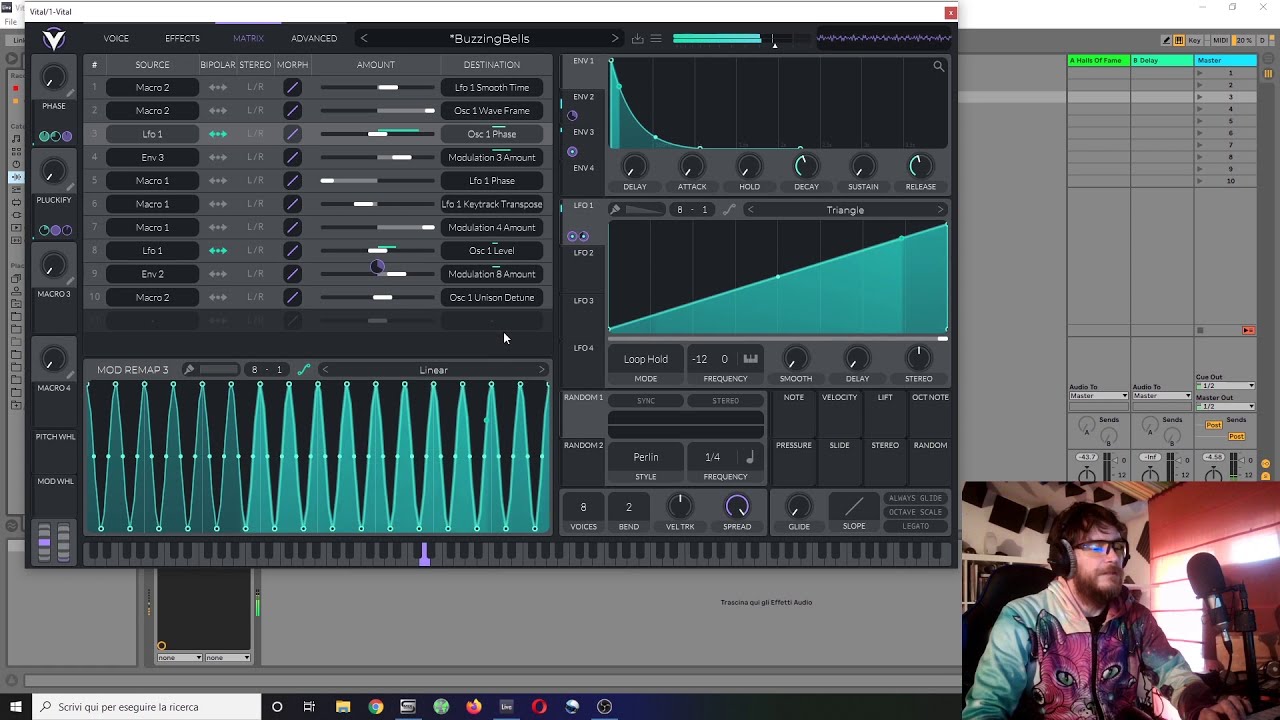
Task: Click the DECAY knob in envelope
Action: click(806, 166)
